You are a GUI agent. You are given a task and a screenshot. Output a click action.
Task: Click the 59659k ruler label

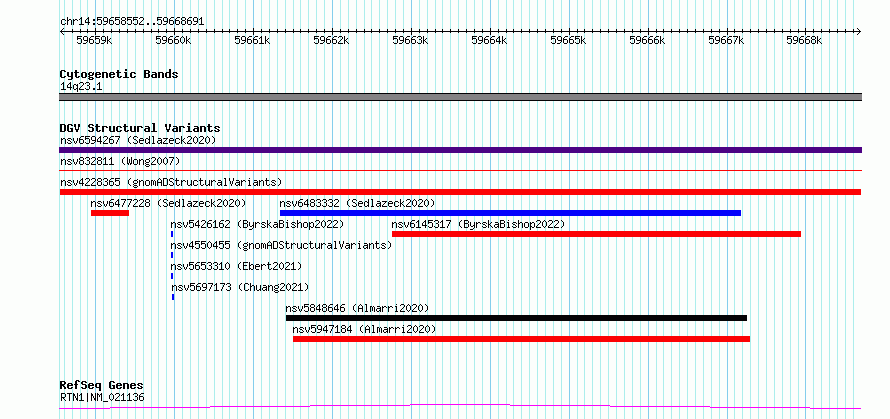point(94,40)
